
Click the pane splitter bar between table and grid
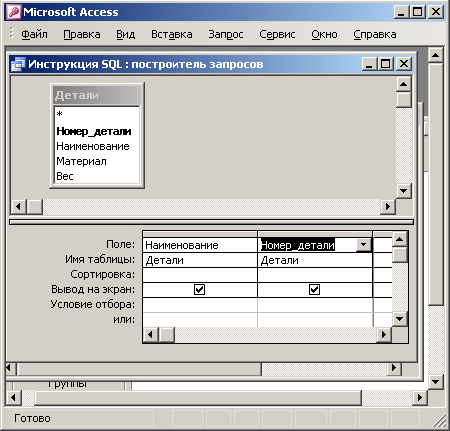pyautogui.click(x=212, y=222)
